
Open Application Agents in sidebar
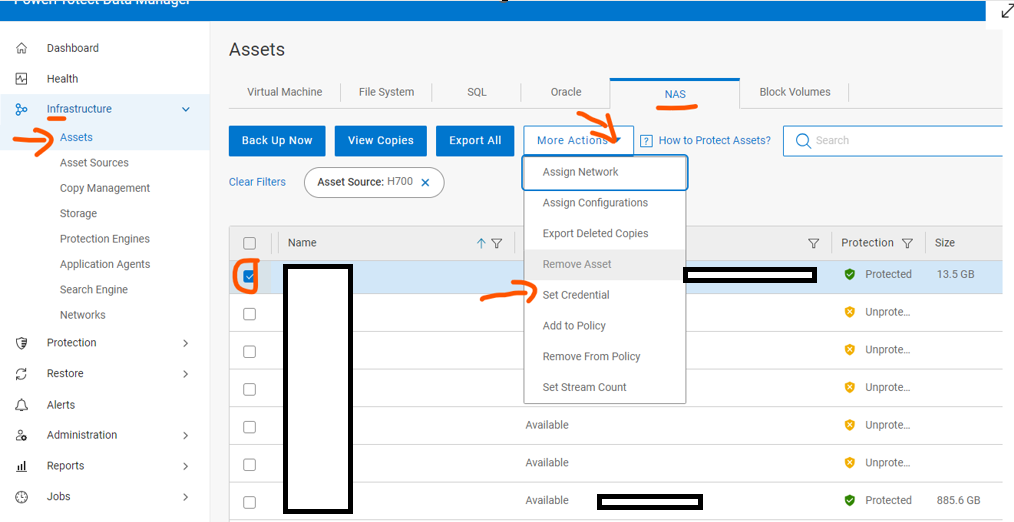pos(105,265)
